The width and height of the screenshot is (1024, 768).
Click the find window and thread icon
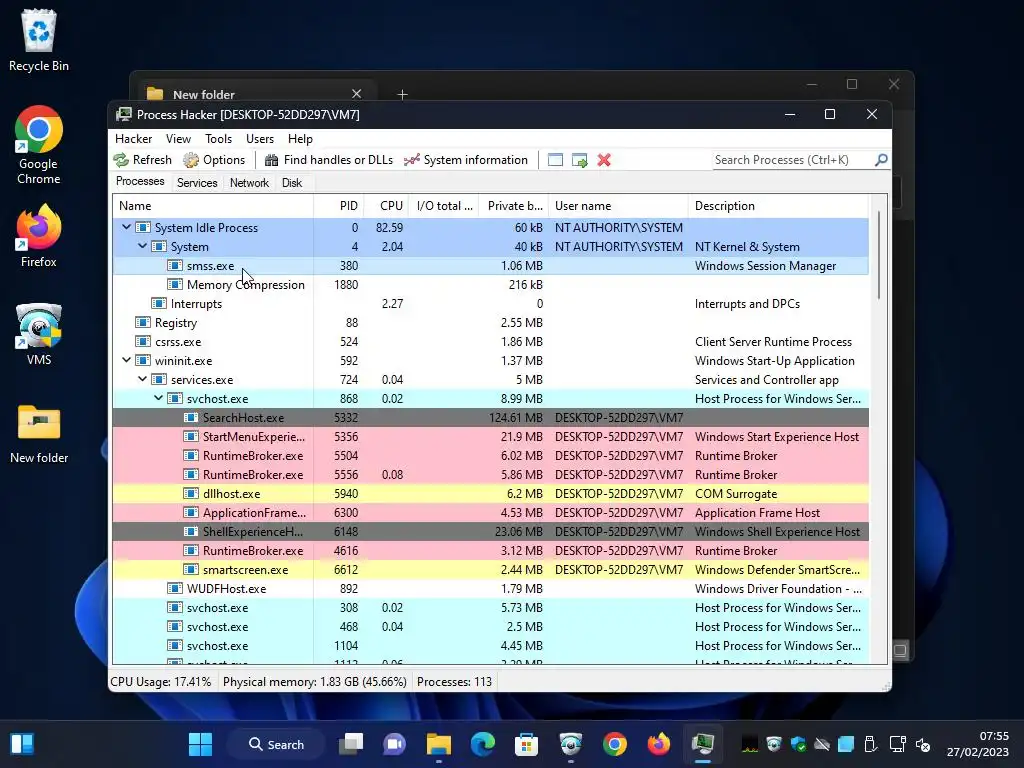[x=579, y=160]
